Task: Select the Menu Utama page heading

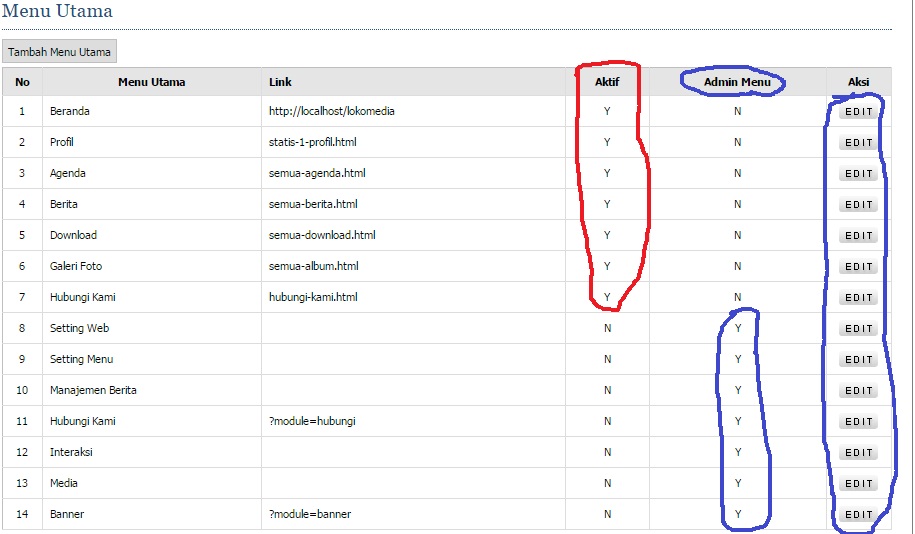Action: 57,11
